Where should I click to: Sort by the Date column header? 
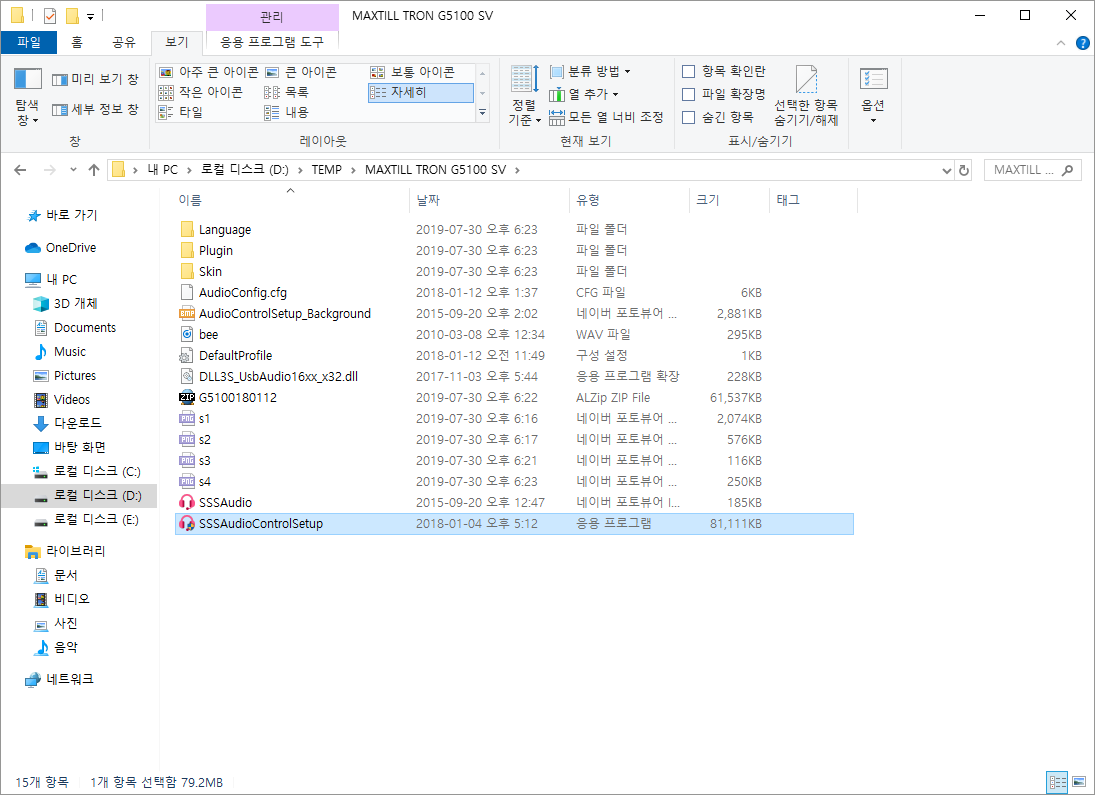point(489,200)
